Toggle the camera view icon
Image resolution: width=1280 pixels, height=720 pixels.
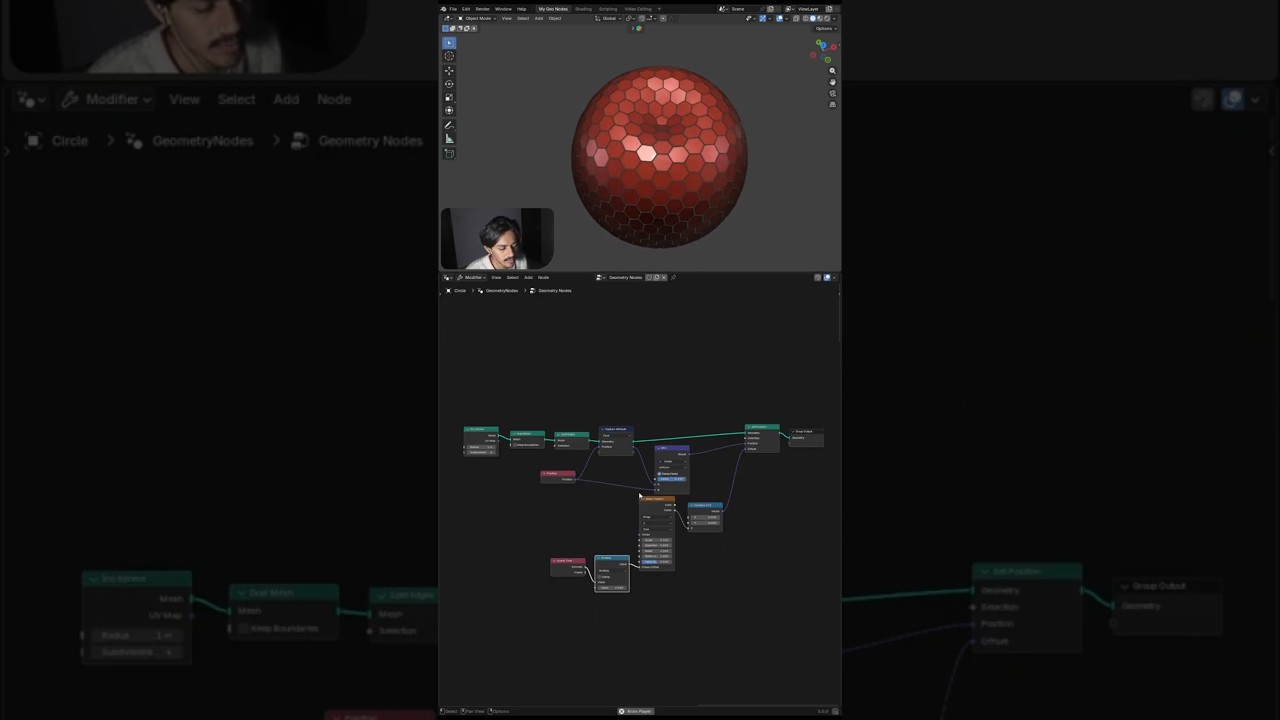(x=832, y=93)
